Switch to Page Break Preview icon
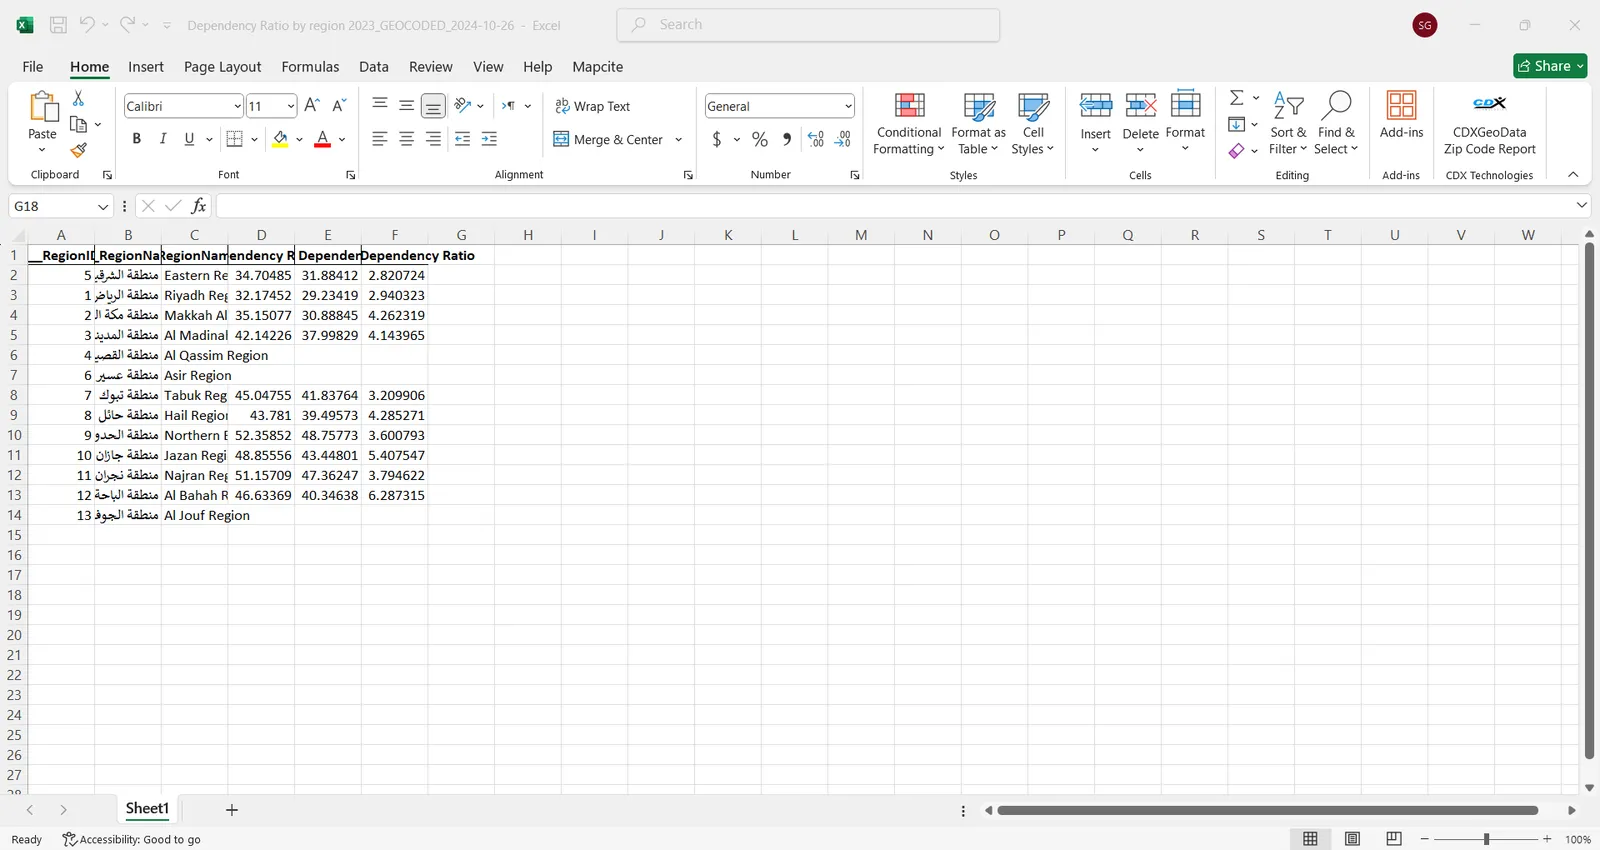This screenshot has height=850, width=1600. coord(1394,839)
